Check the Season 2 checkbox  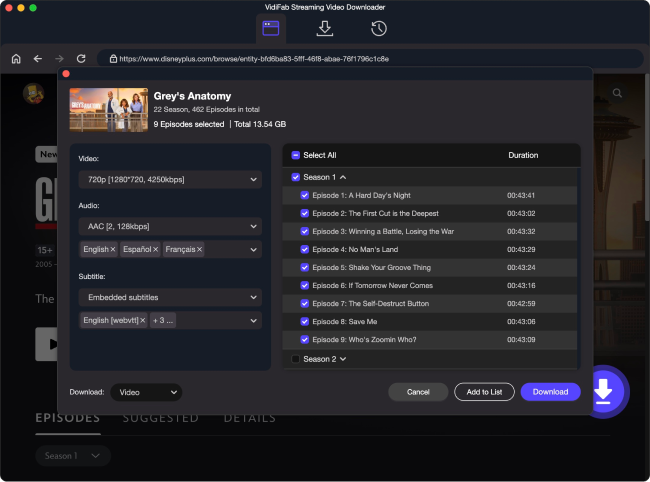pos(296,359)
